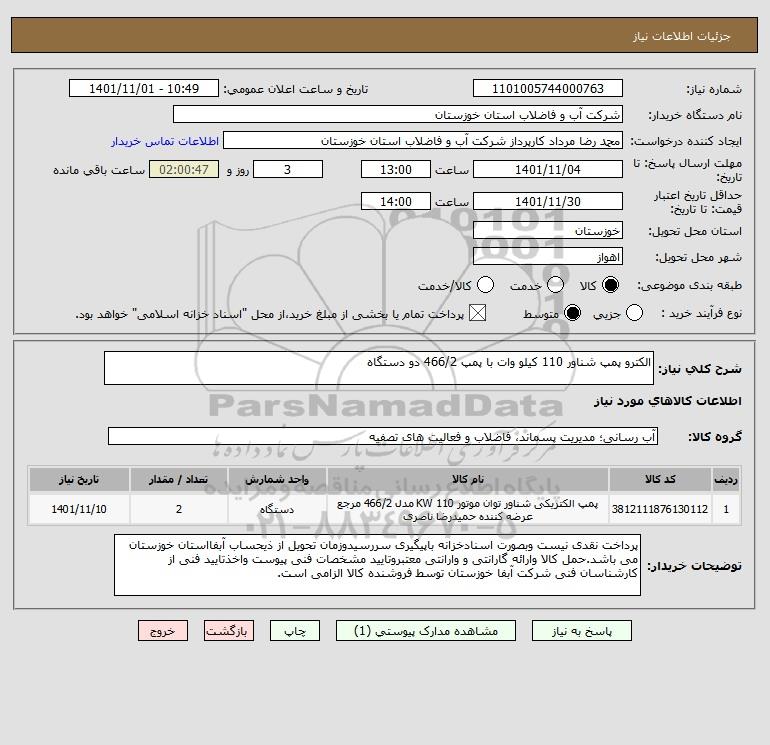
Task: Click the buyer organization name field
Action: click(398, 115)
